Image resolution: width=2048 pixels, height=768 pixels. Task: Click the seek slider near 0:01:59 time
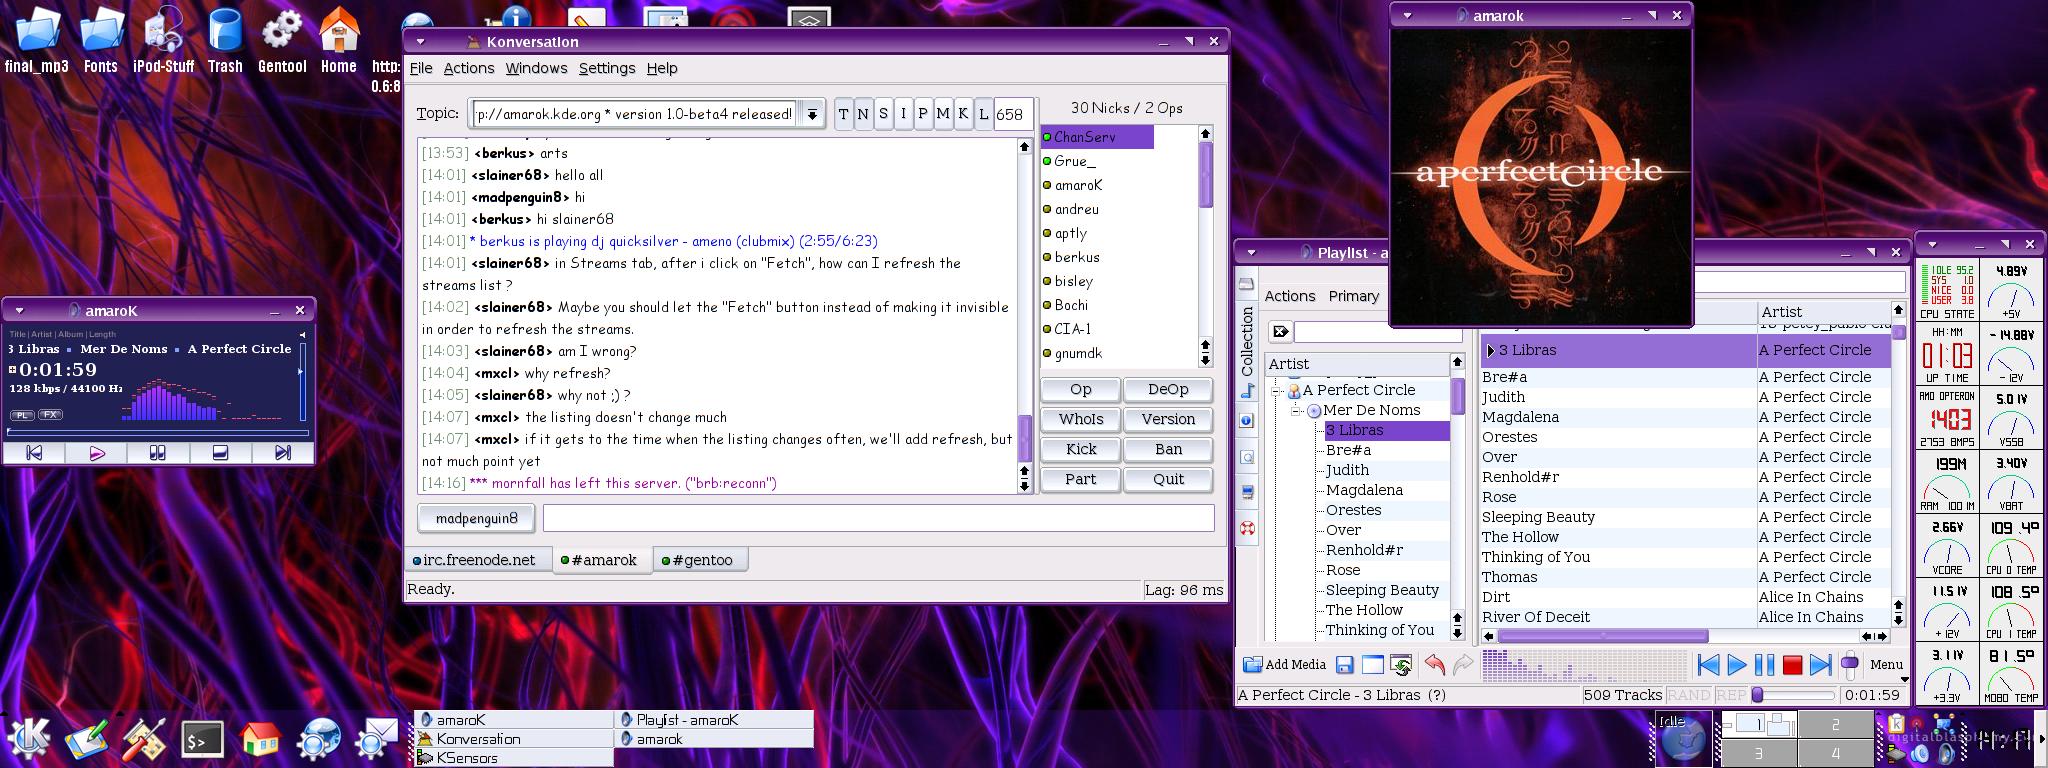tap(1796, 695)
